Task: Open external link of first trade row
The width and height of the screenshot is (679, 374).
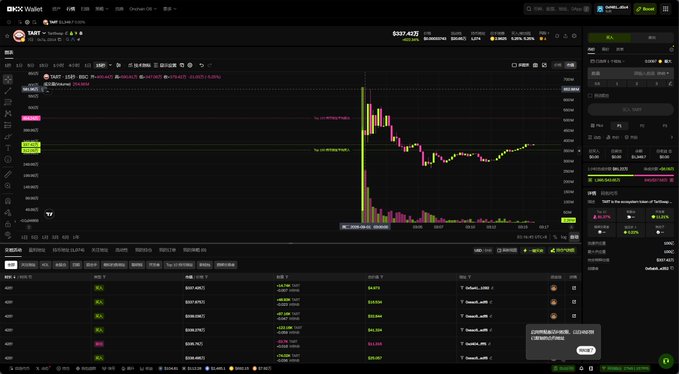Action: point(574,288)
